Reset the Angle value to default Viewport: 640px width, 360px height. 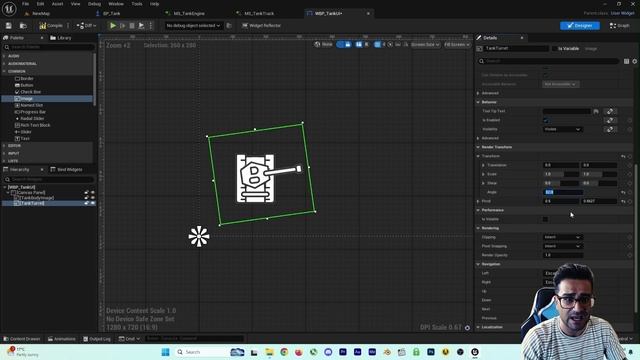click(x=623, y=192)
